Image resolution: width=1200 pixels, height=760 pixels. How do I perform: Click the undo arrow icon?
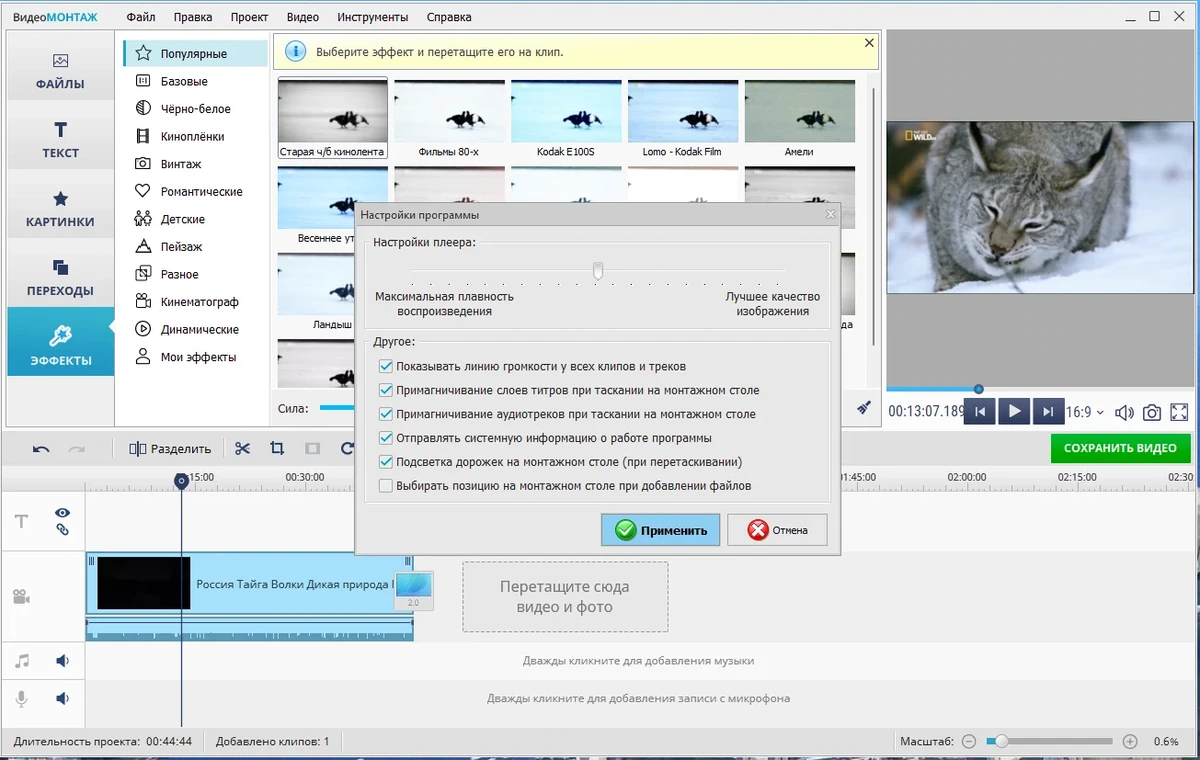[41, 449]
